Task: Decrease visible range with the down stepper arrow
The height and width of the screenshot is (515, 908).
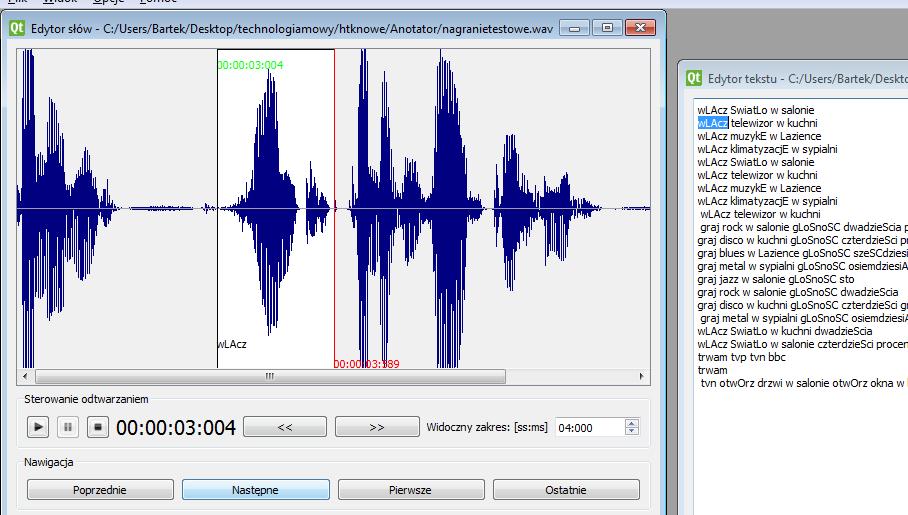Action: [x=632, y=432]
